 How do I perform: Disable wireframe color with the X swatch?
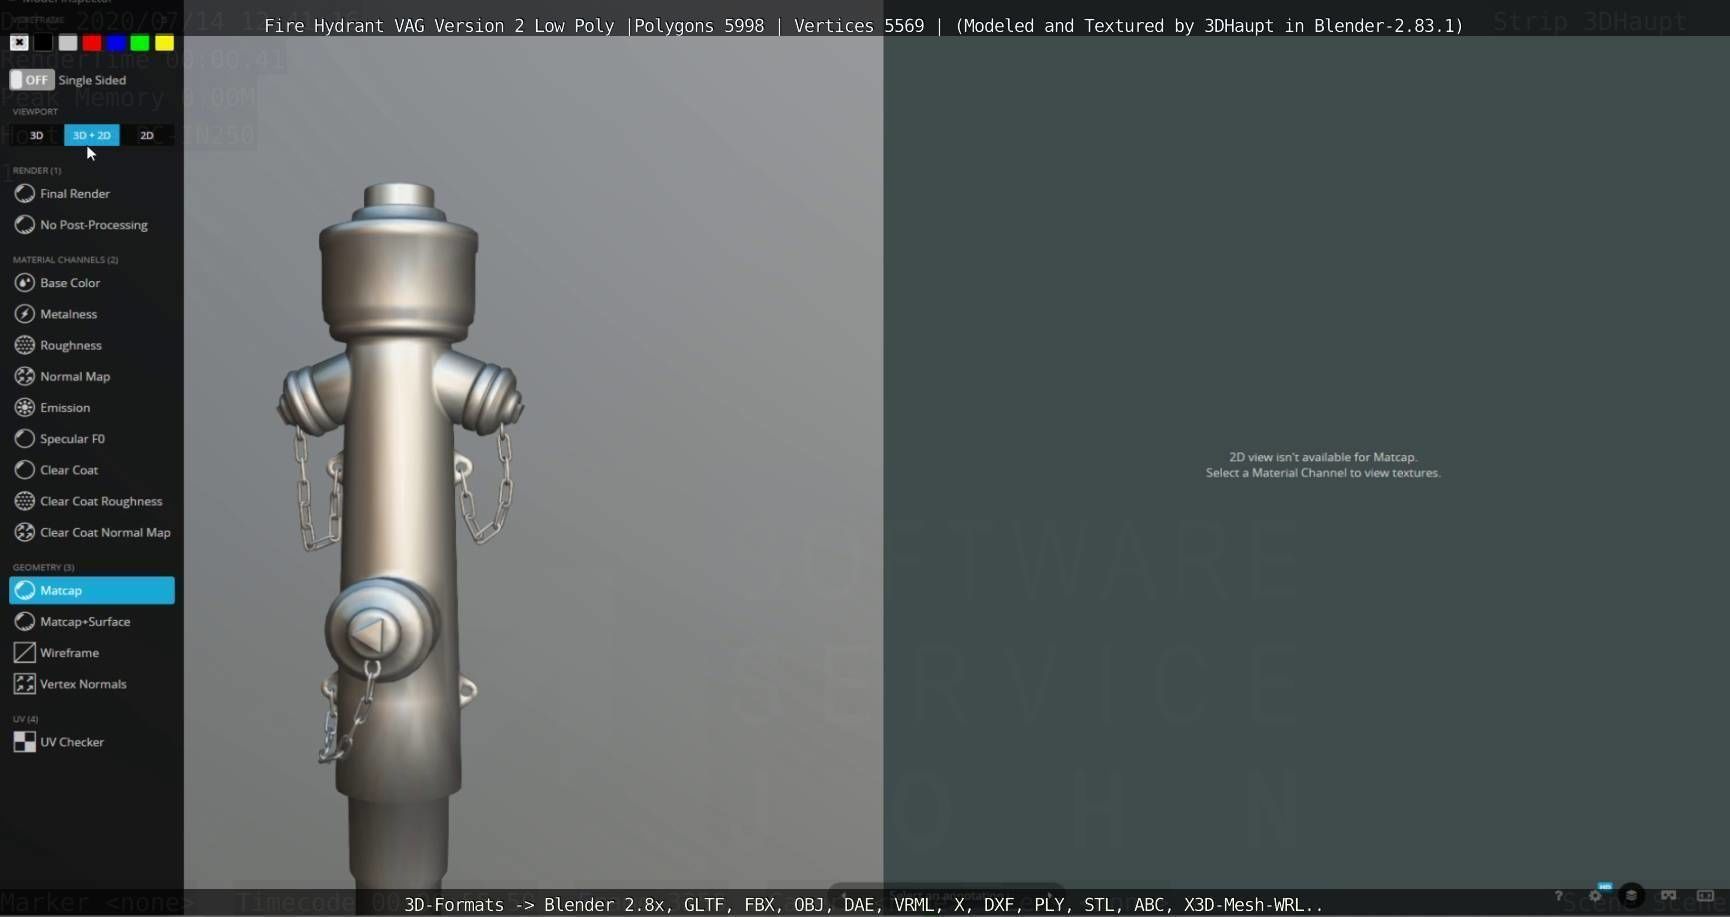coord(19,42)
